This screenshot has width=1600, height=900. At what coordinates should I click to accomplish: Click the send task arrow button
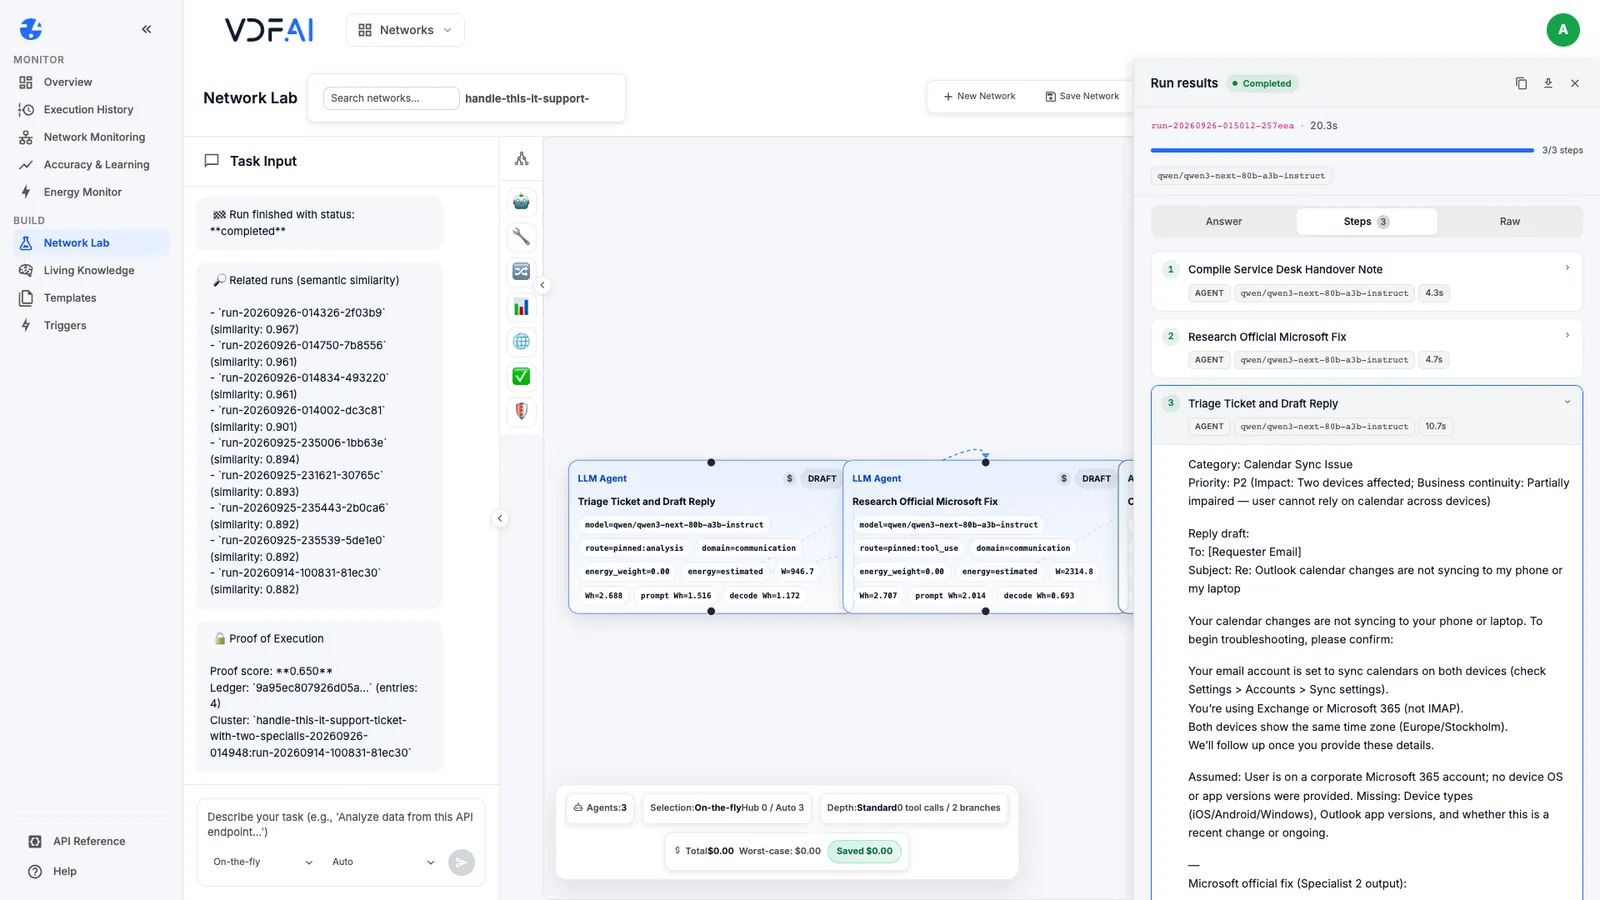(461, 862)
